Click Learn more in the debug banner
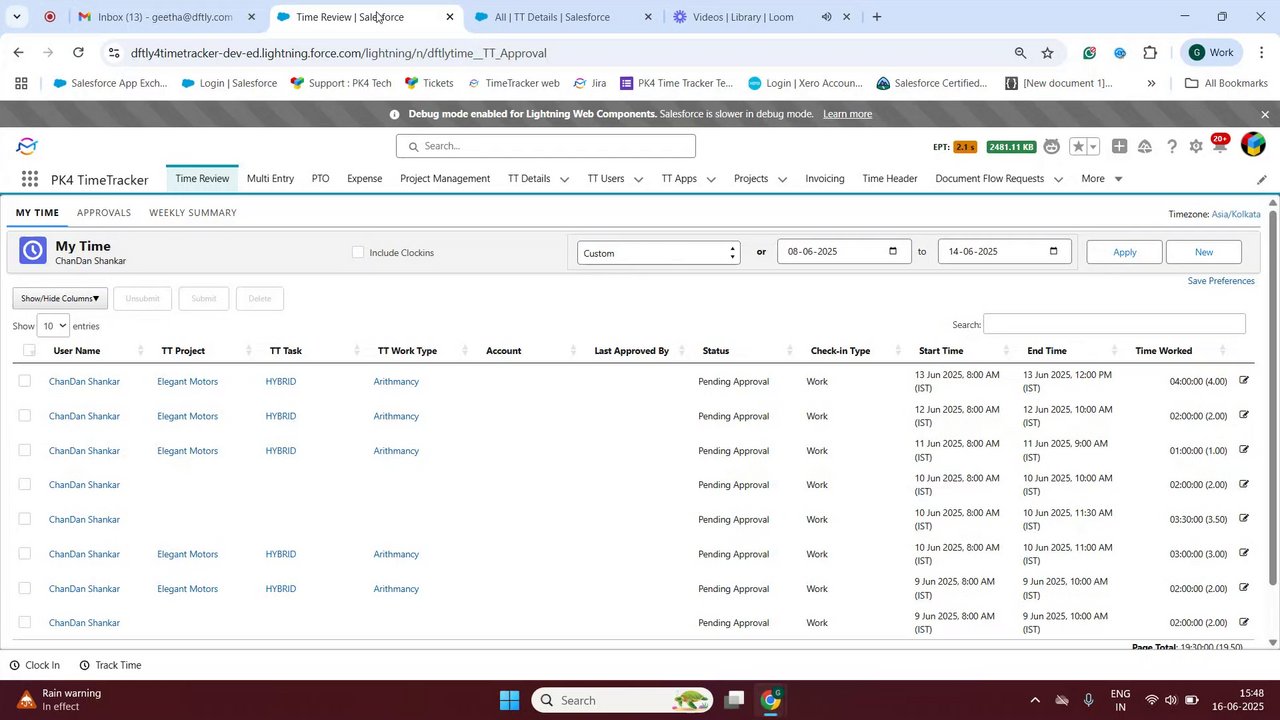 (847, 114)
